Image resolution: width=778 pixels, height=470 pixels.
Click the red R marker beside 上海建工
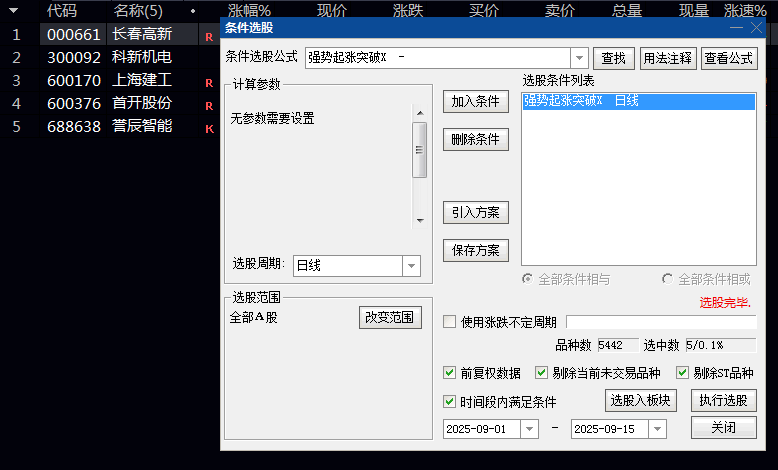pyautogui.click(x=209, y=83)
